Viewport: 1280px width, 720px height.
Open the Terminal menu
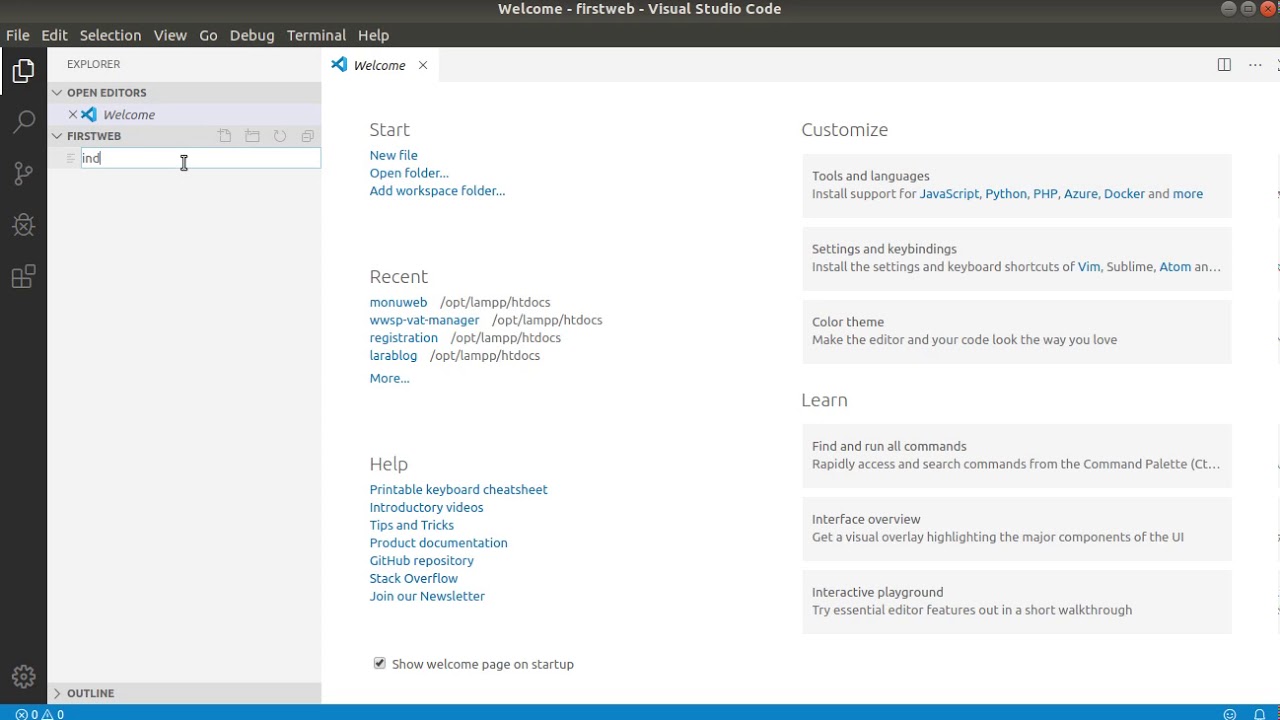tap(316, 35)
